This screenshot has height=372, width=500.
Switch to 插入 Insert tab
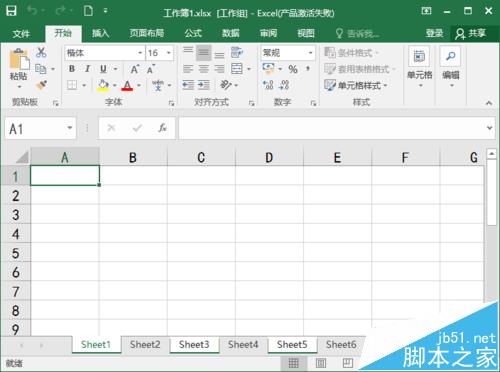[100, 33]
